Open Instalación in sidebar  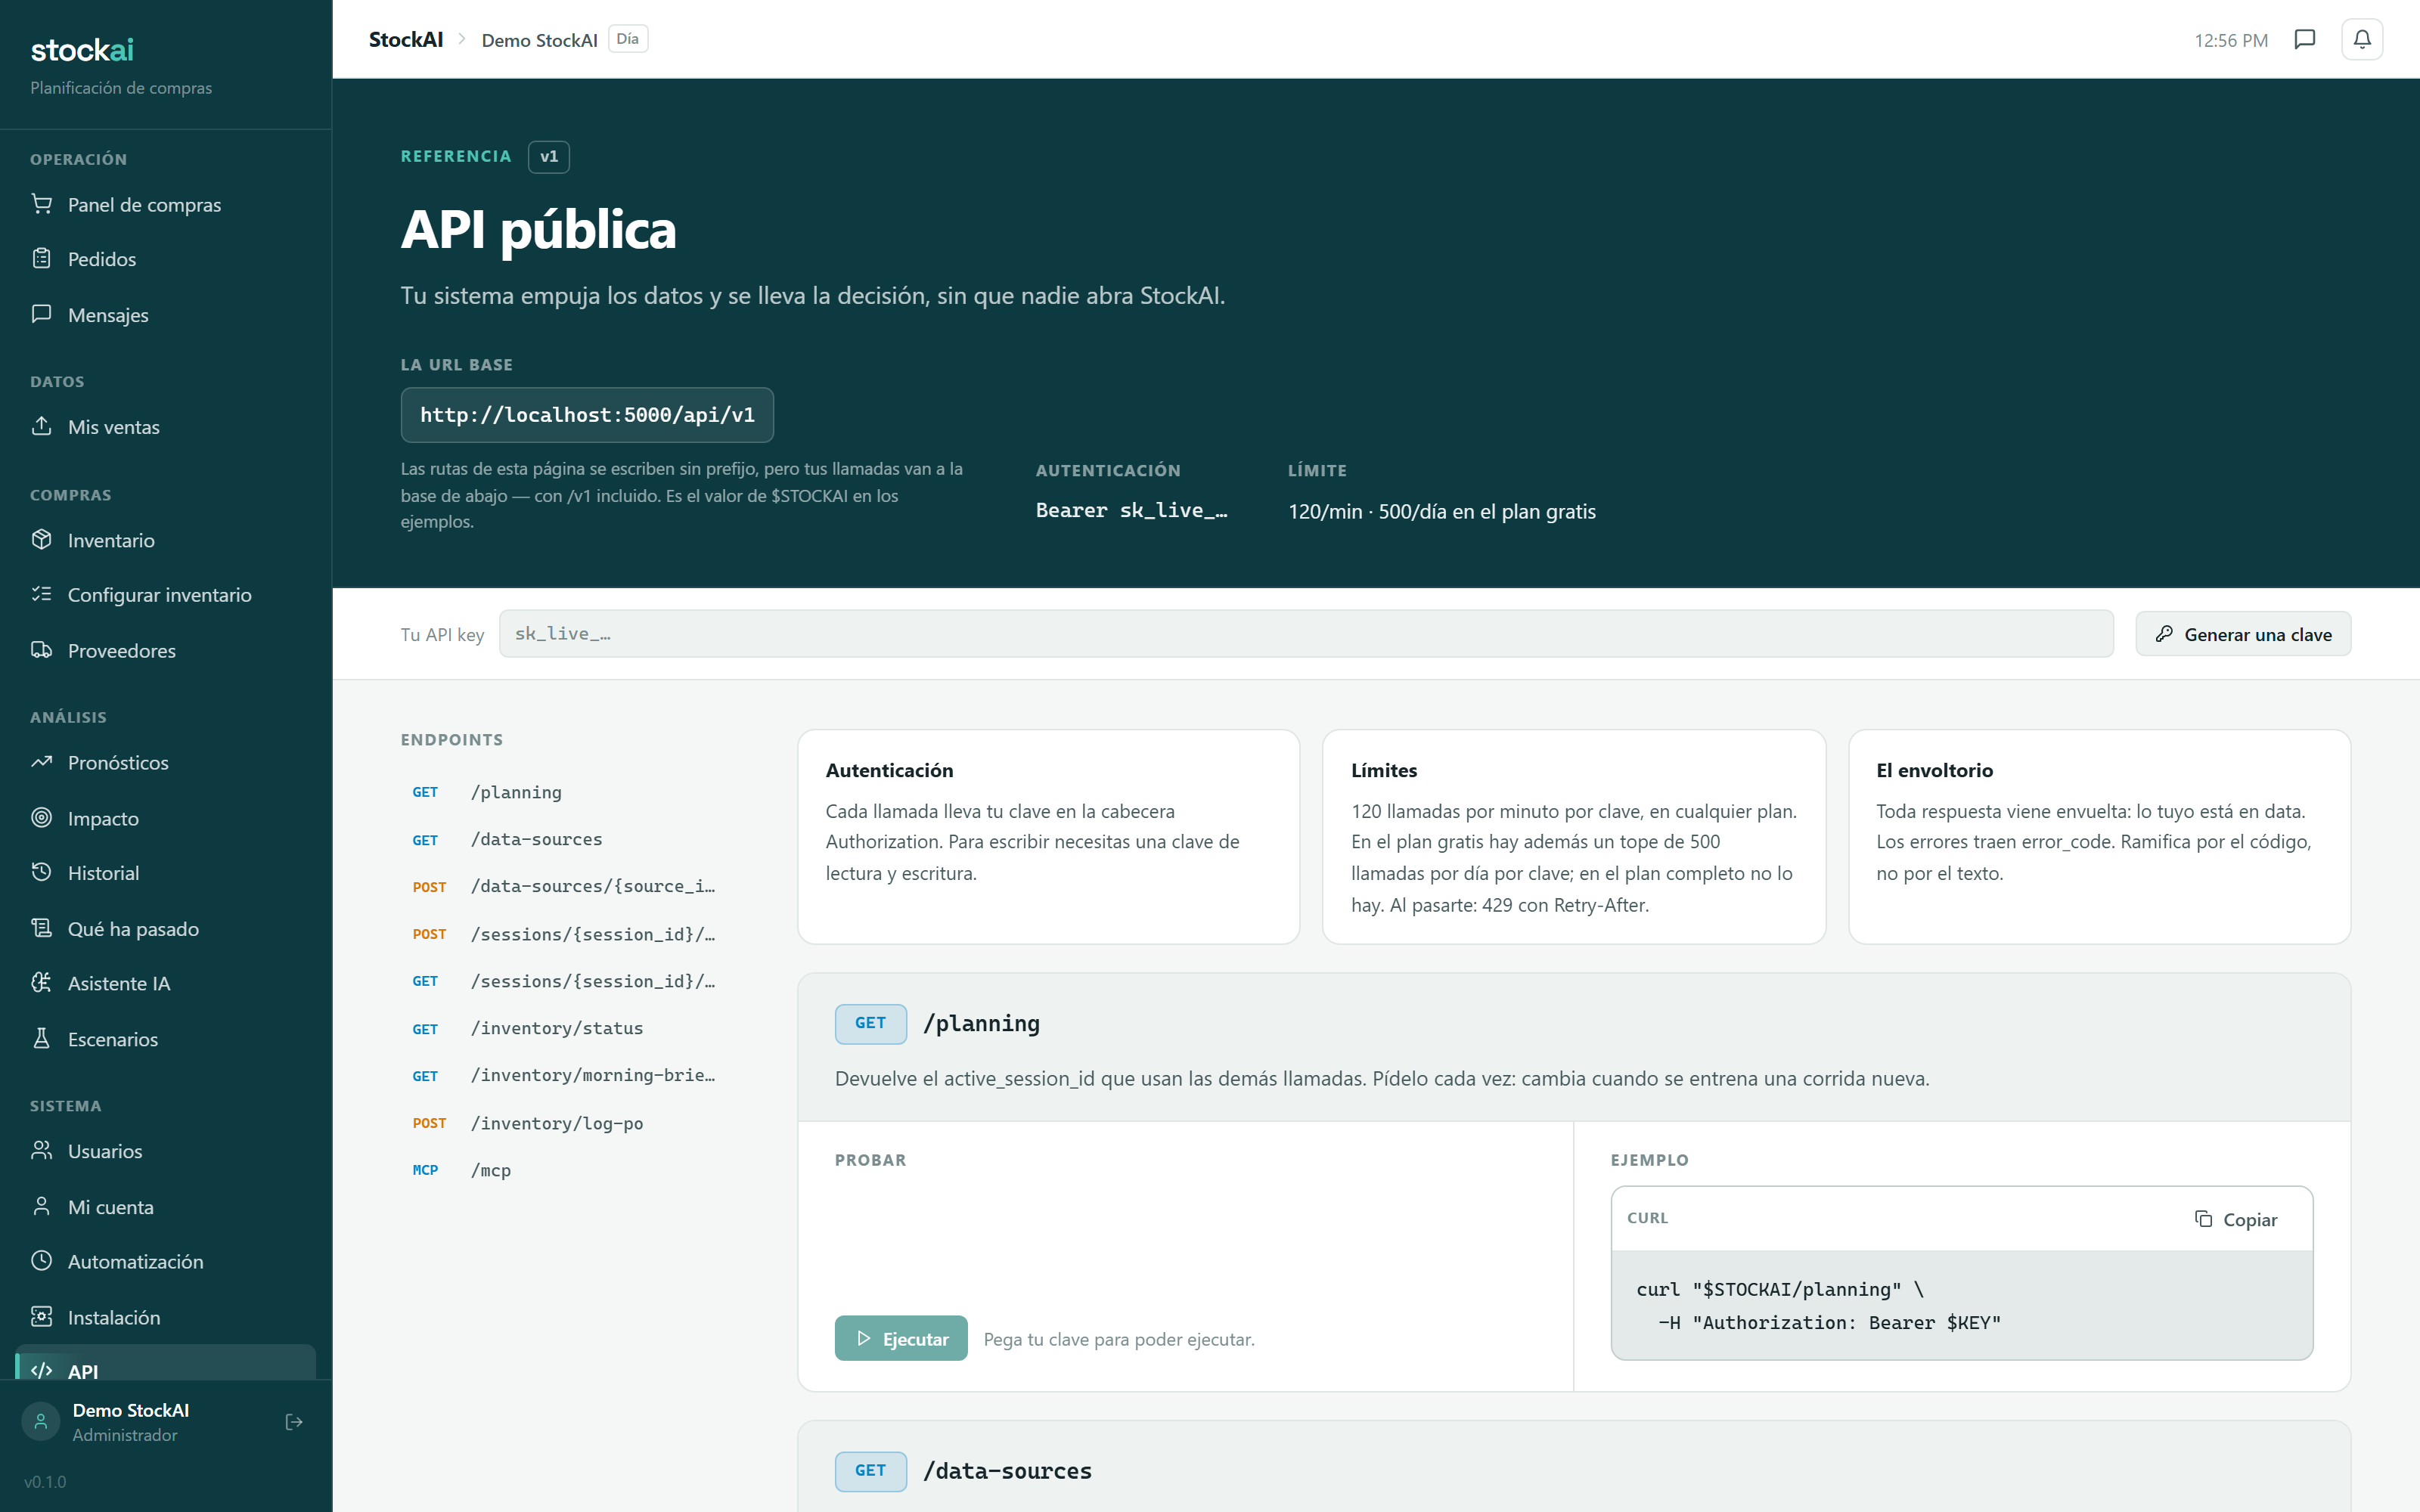point(166,1317)
